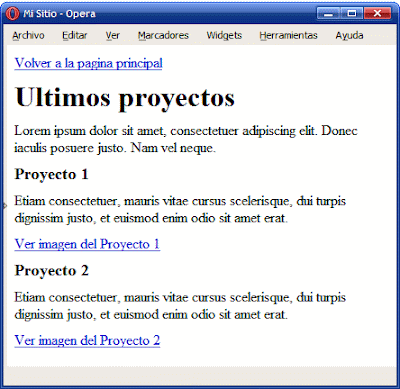Follow the Volver a la pagina principal link
The width and height of the screenshot is (400, 389).
tap(88, 63)
